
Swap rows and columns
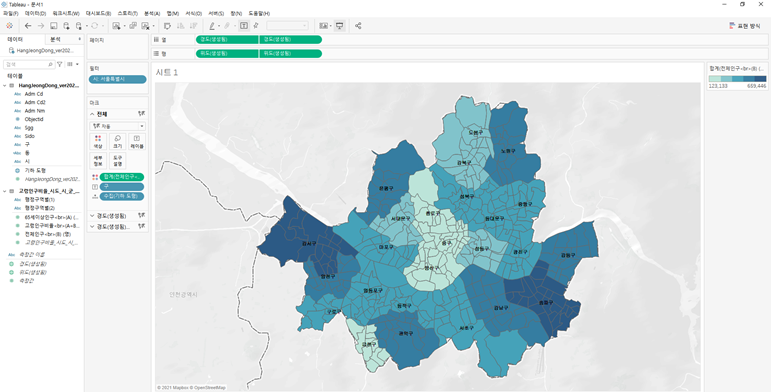(x=167, y=26)
